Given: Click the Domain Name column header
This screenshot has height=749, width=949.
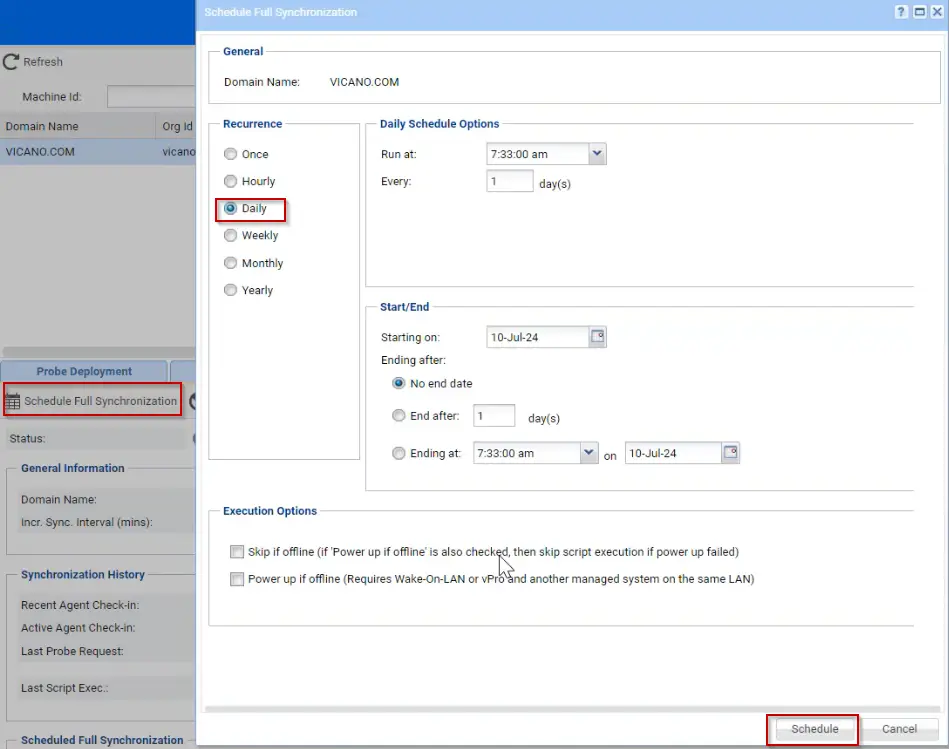Looking at the screenshot, I should pyautogui.click(x=77, y=126).
